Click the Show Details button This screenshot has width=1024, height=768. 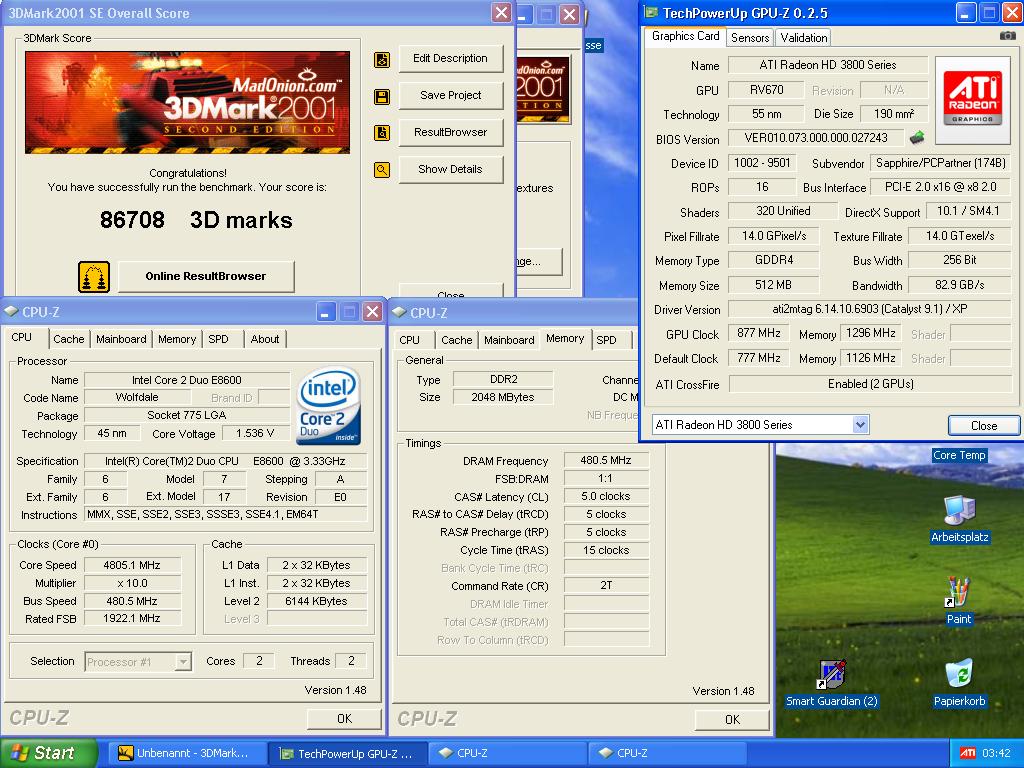[x=451, y=169]
